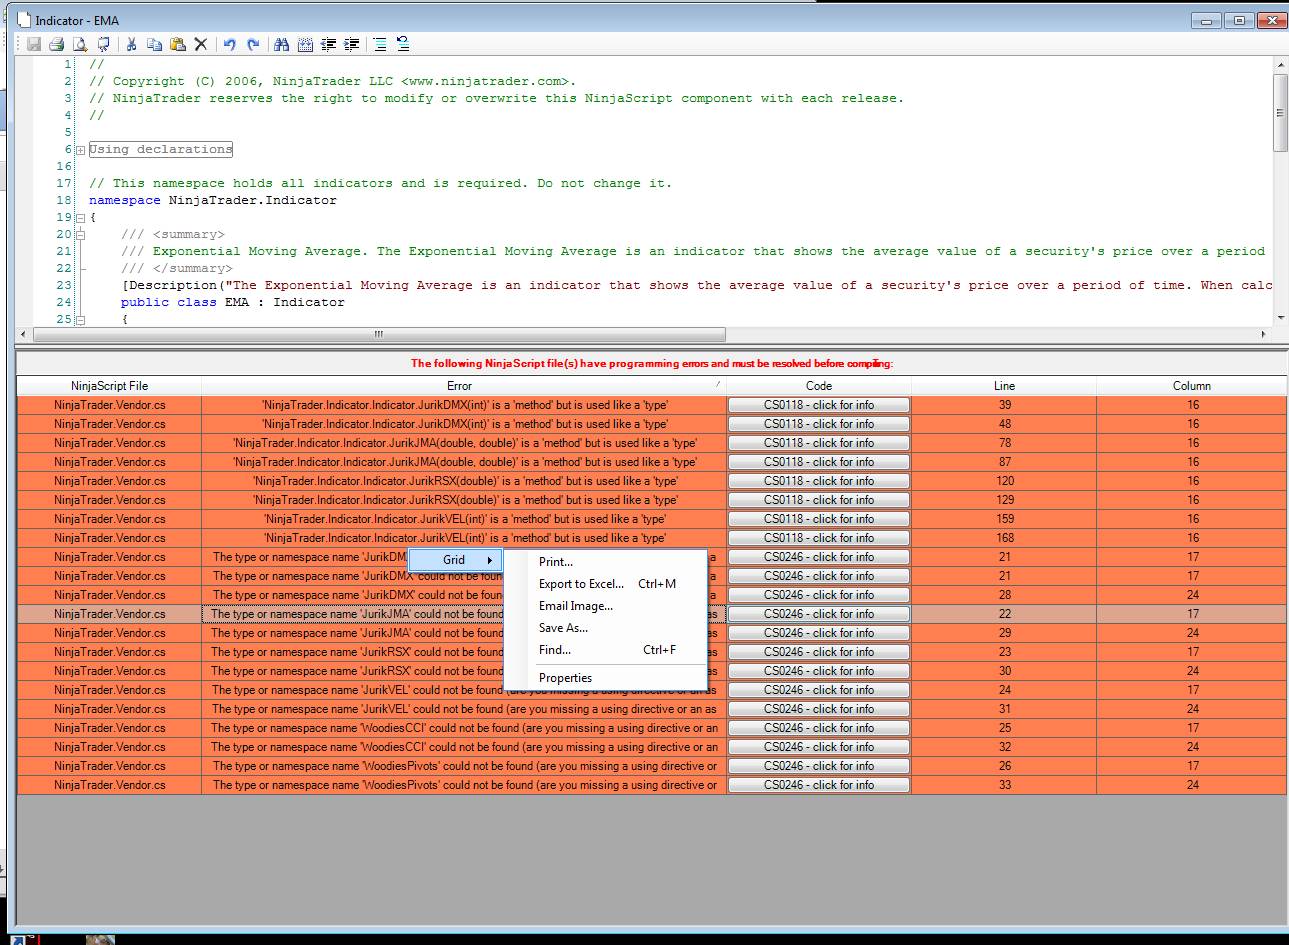1289x945 pixels.
Task: Click the increase indent icon
Action: point(351,44)
